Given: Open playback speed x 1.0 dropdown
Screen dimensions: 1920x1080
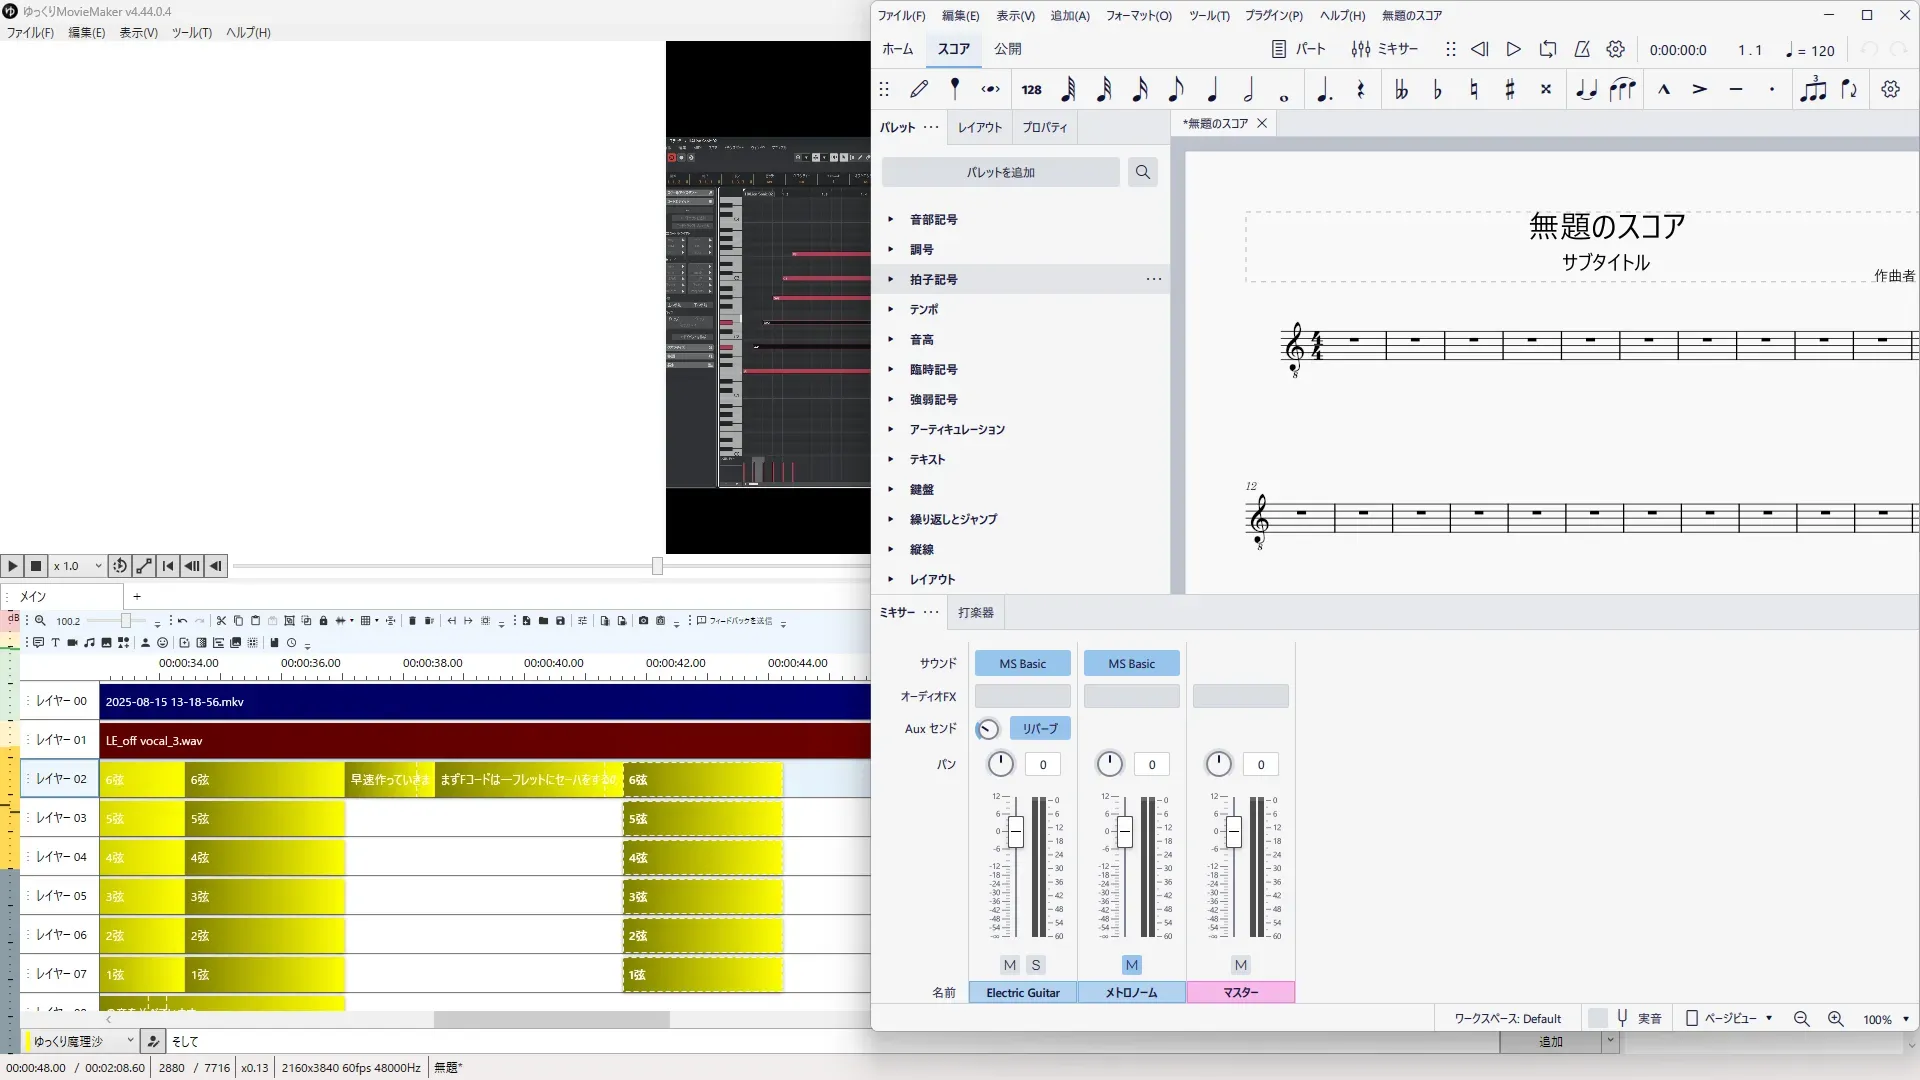Looking at the screenshot, I should pos(79,566).
